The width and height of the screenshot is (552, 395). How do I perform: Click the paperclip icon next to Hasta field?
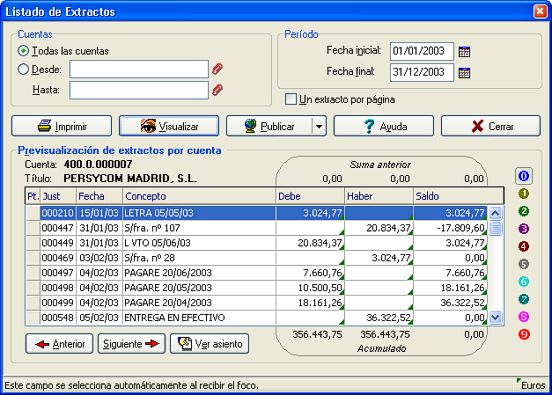point(217,90)
